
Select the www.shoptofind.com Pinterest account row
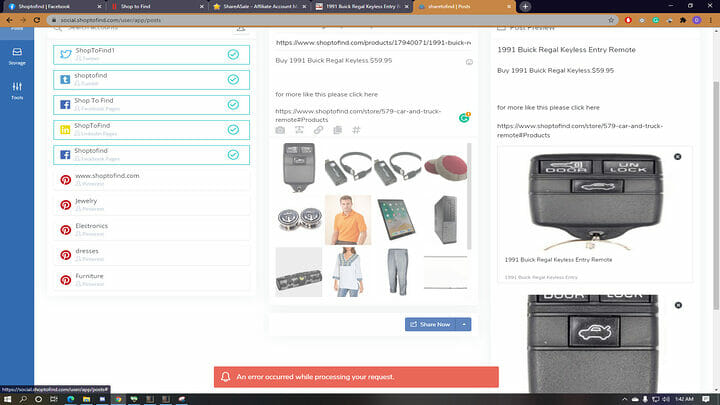tap(152, 180)
